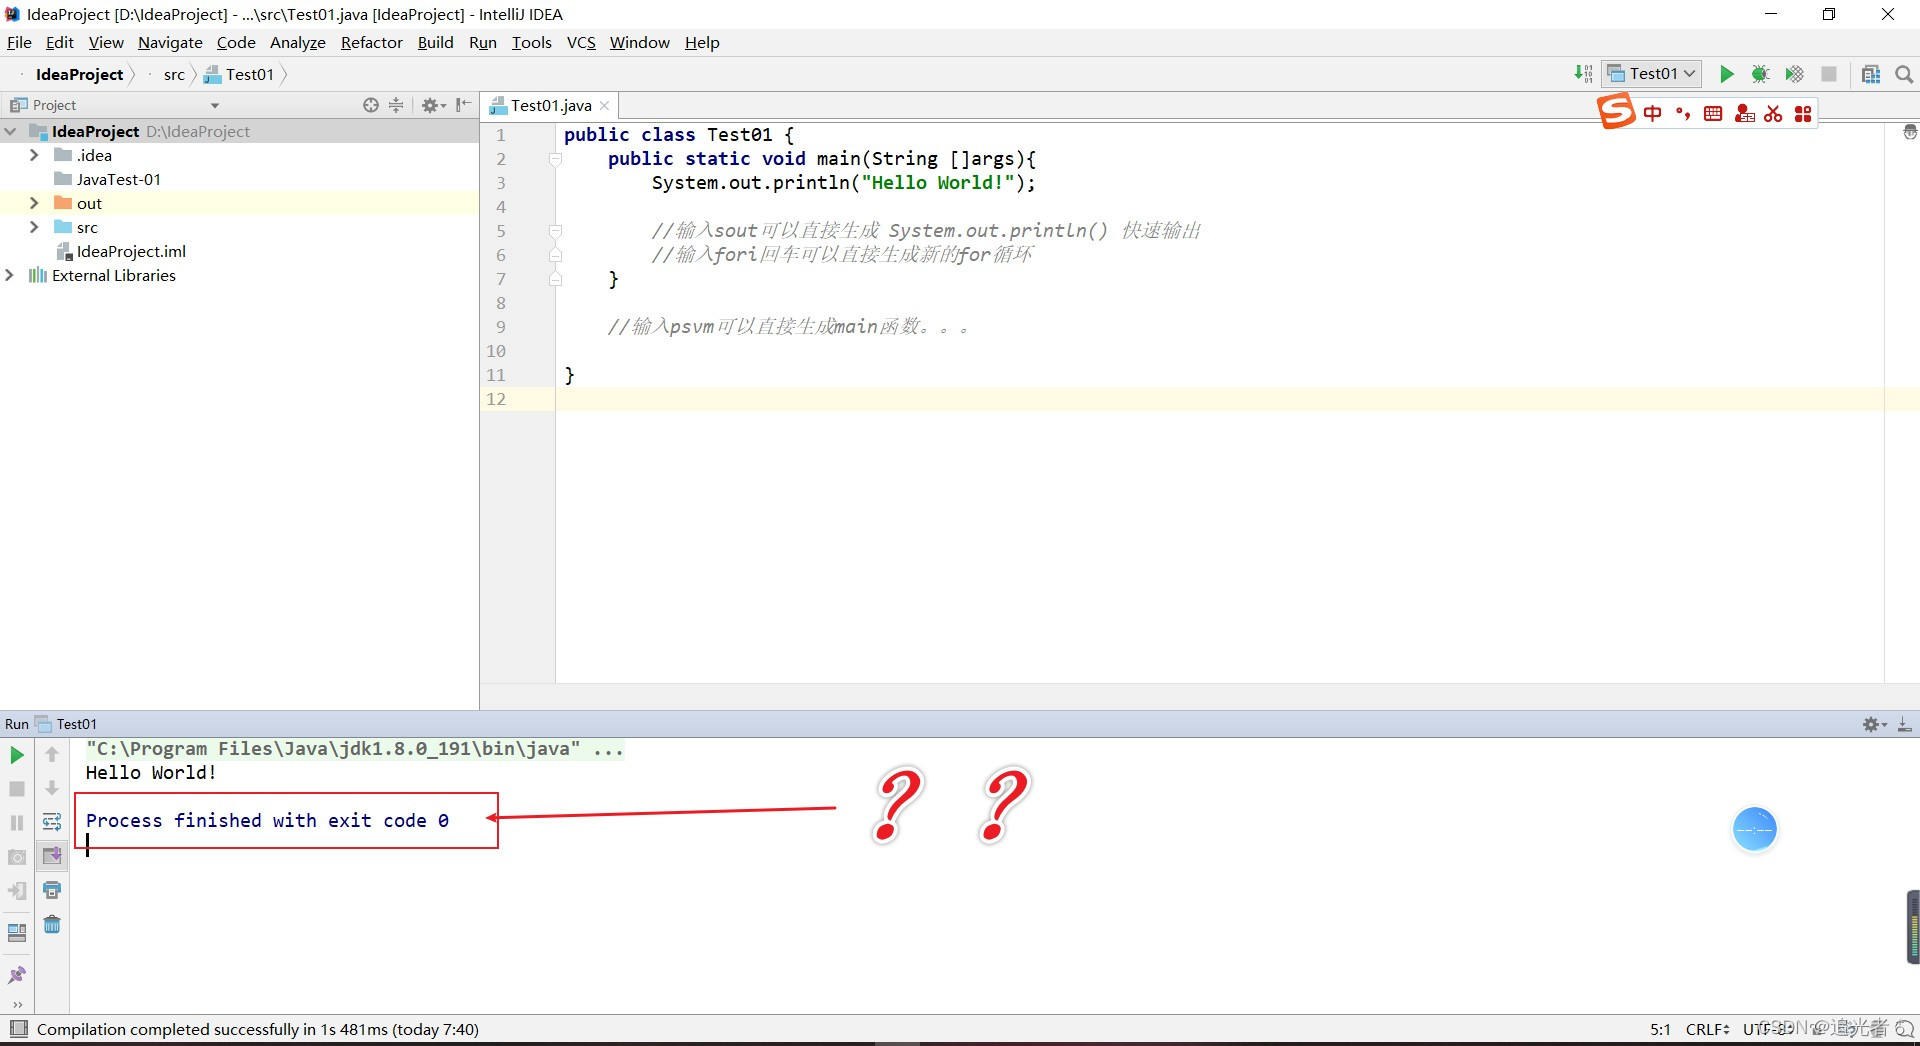Run with coverage icon in toolbar
The height and width of the screenshot is (1046, 1920).
click(1794, 74)
